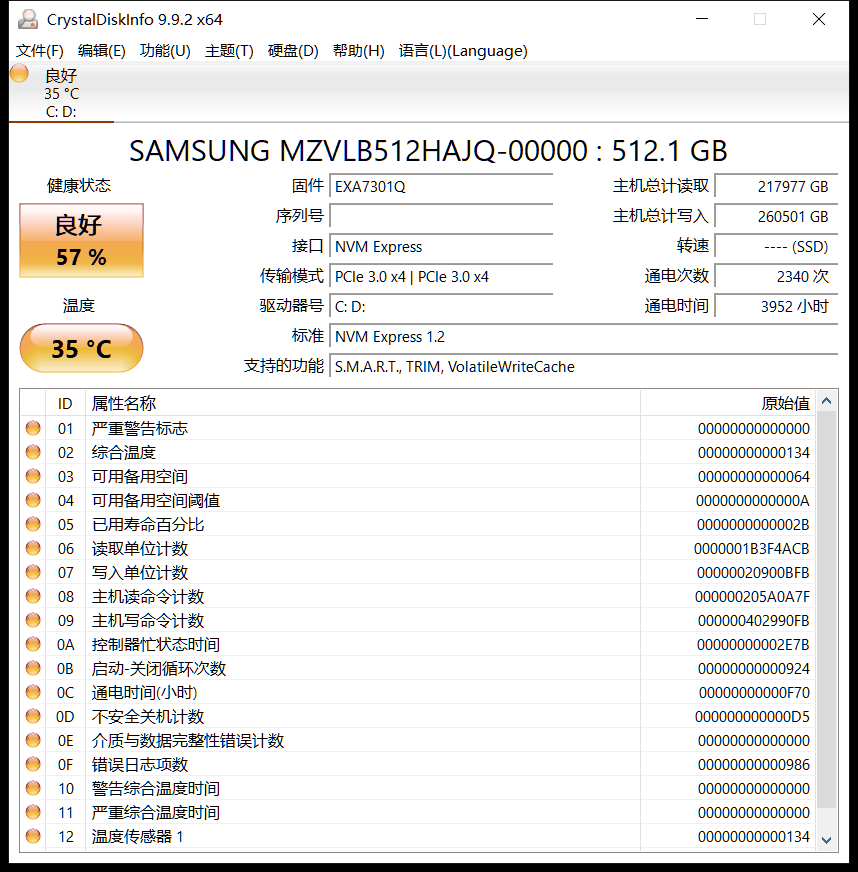Click host total writes value 260501 GB
Viewport: 858px width, 872px height.
point(776,216)
